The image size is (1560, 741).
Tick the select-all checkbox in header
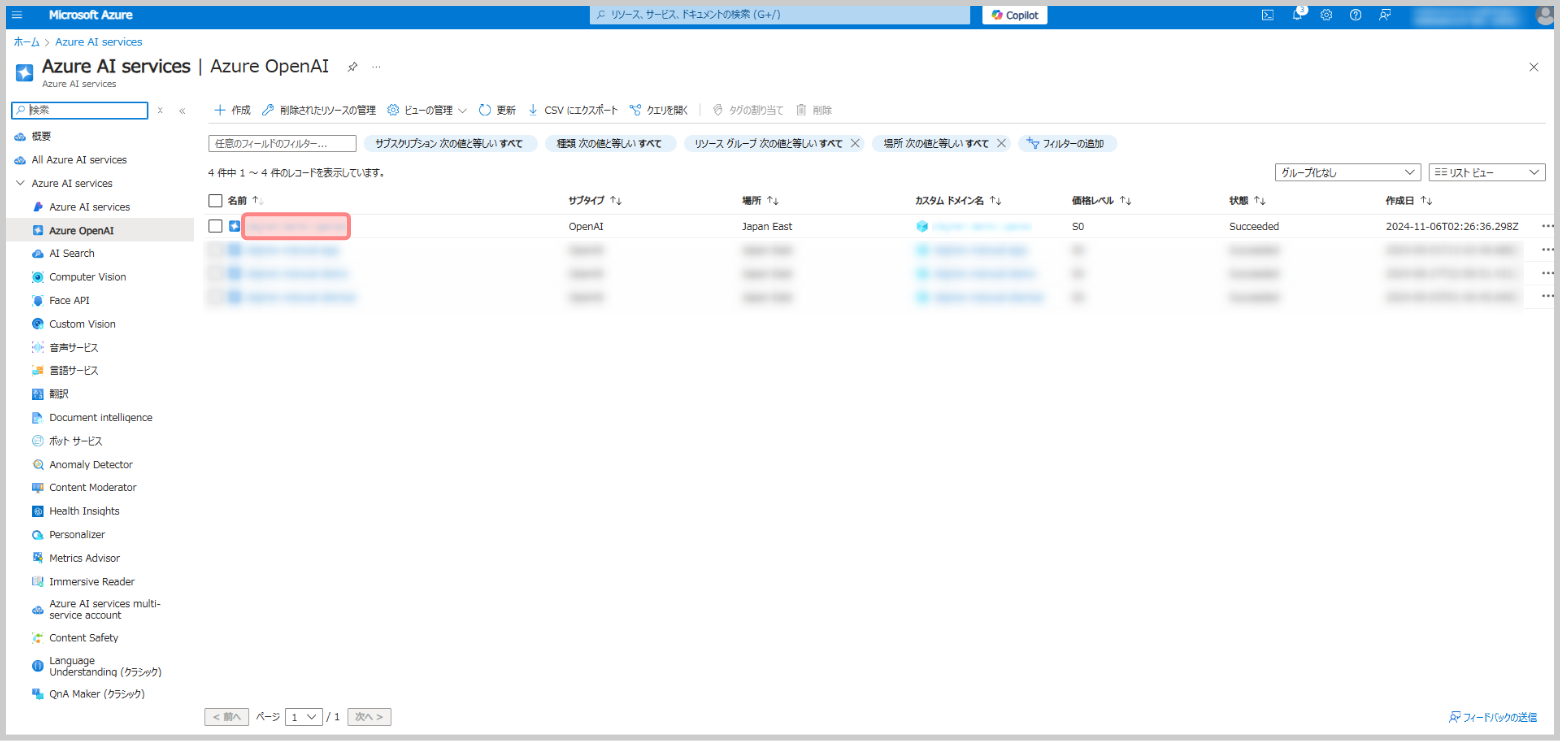(x=215, y=201)
